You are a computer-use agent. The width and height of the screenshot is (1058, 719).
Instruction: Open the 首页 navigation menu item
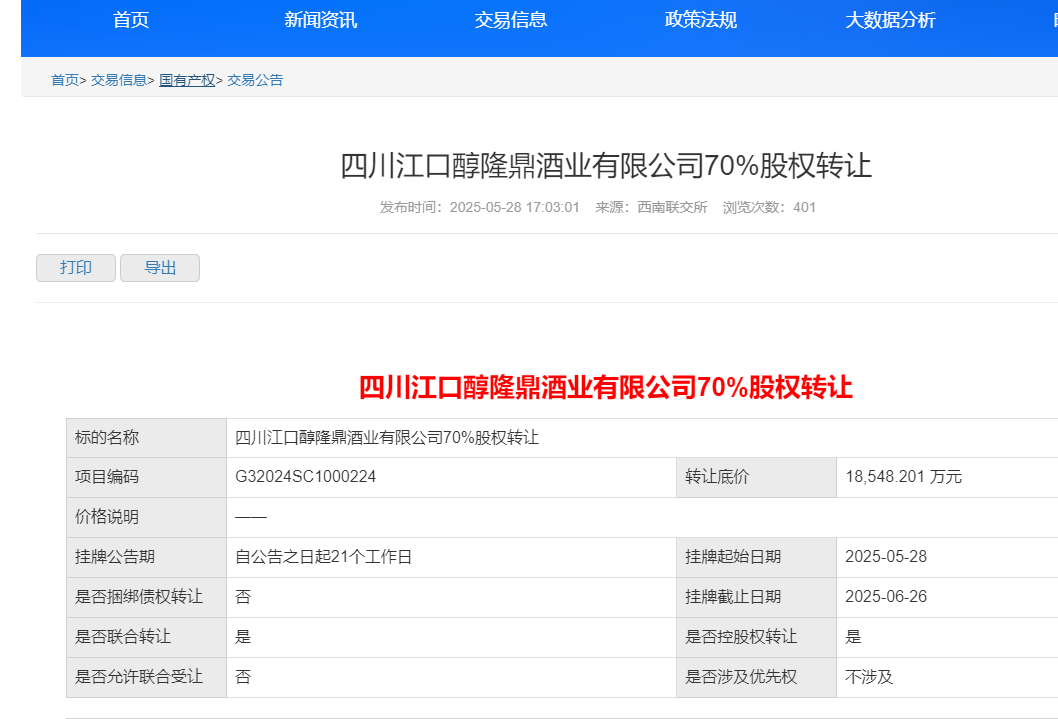pos(132,20)
